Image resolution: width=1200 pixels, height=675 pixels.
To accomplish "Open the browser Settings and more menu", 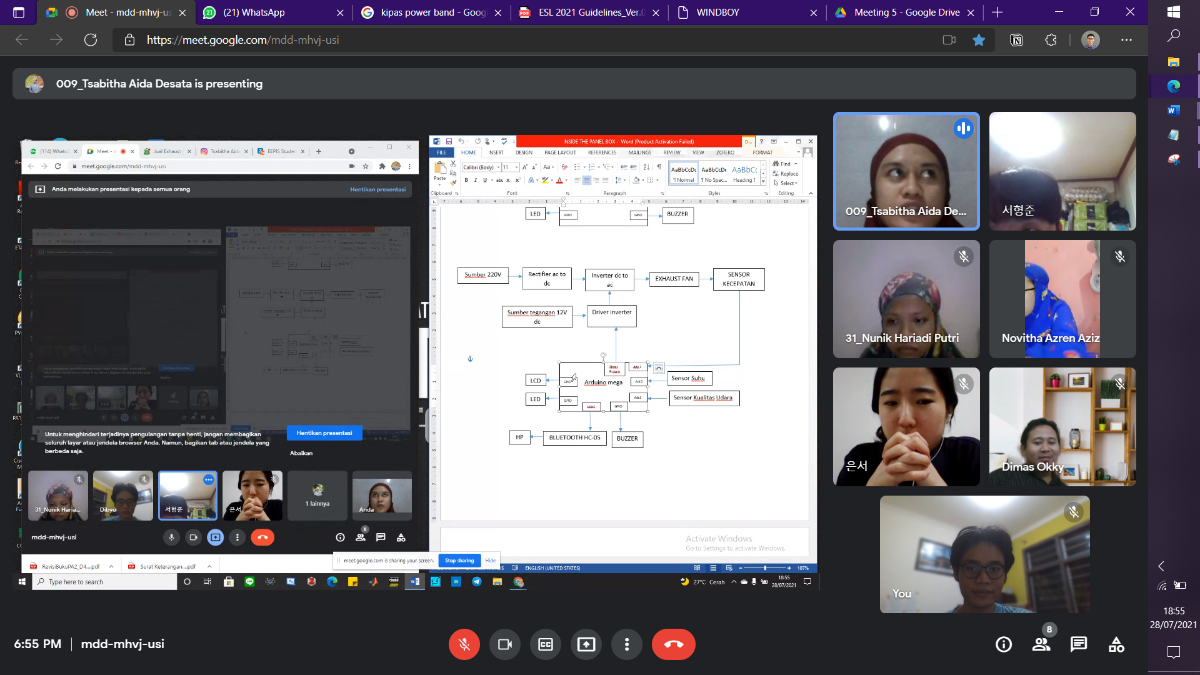I will [1125, 40].
